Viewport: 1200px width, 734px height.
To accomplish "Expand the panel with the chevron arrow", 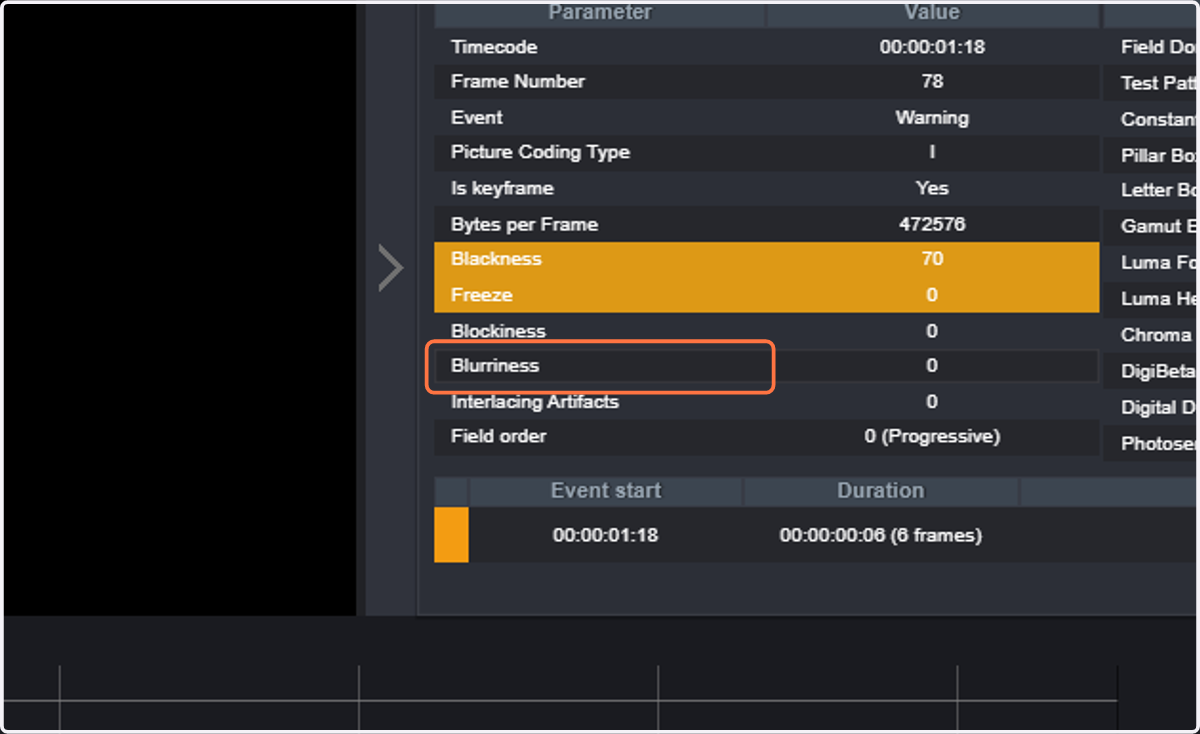I will pyautogui.click(x=390, y=267).
